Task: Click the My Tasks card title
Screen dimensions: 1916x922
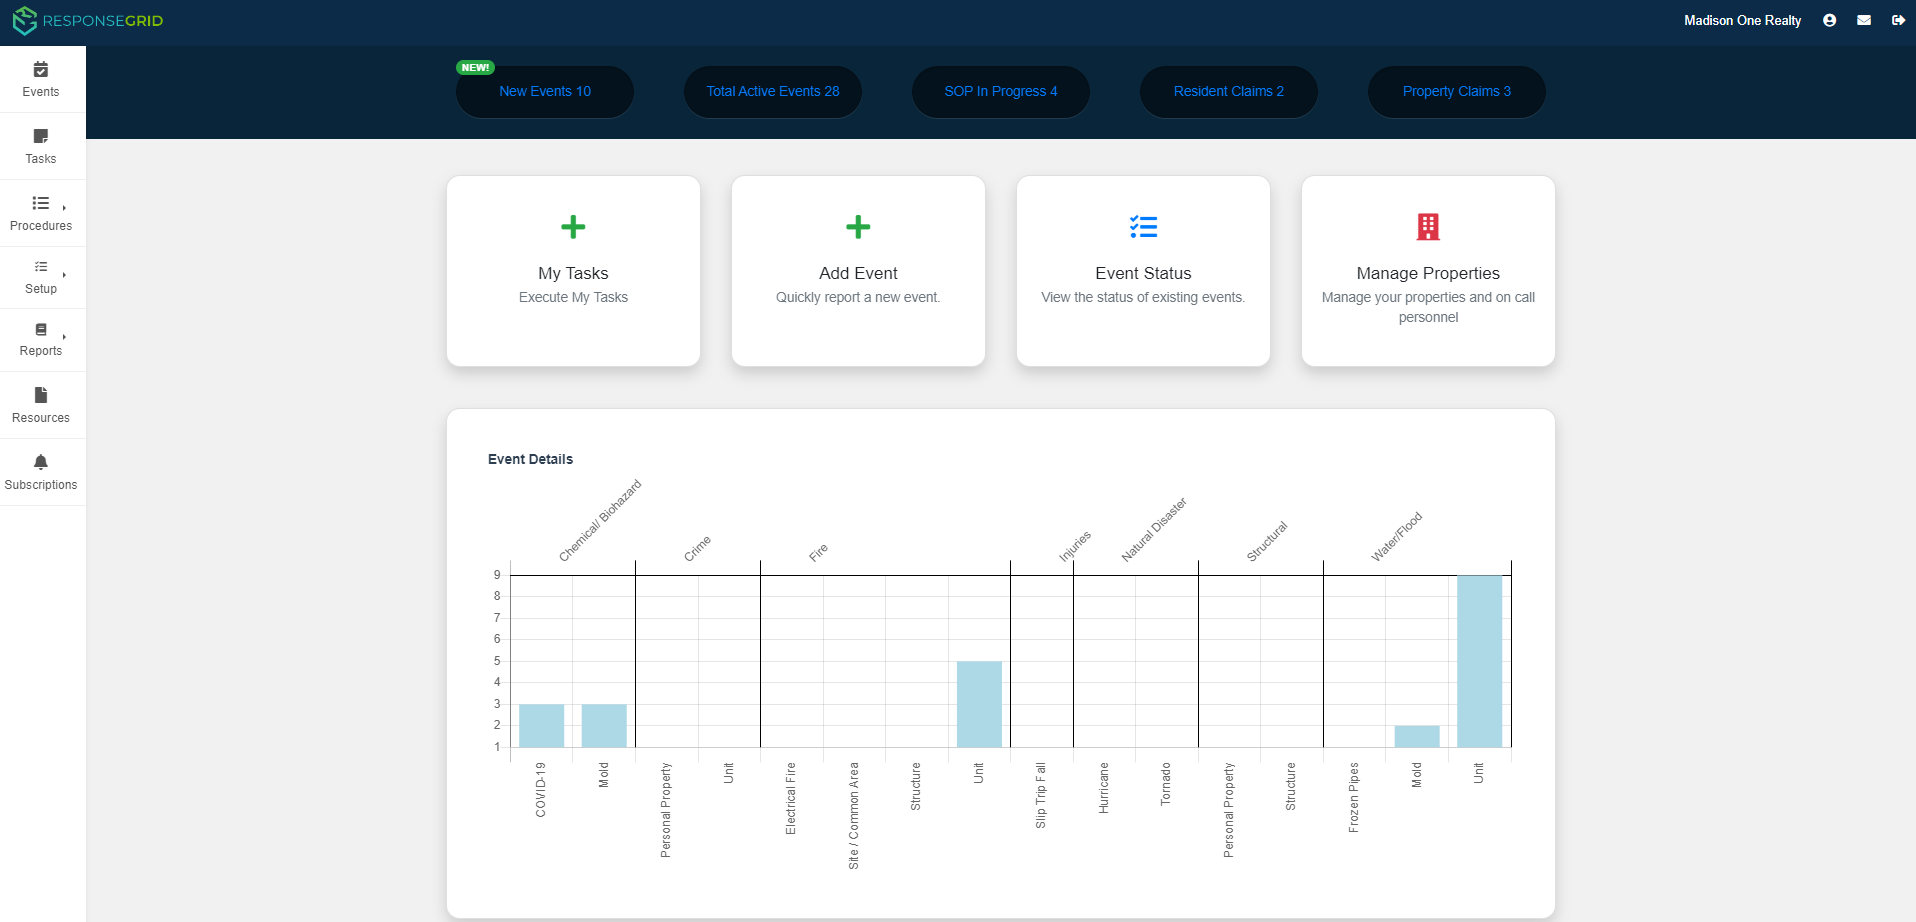Action: (x=573, y=273)
